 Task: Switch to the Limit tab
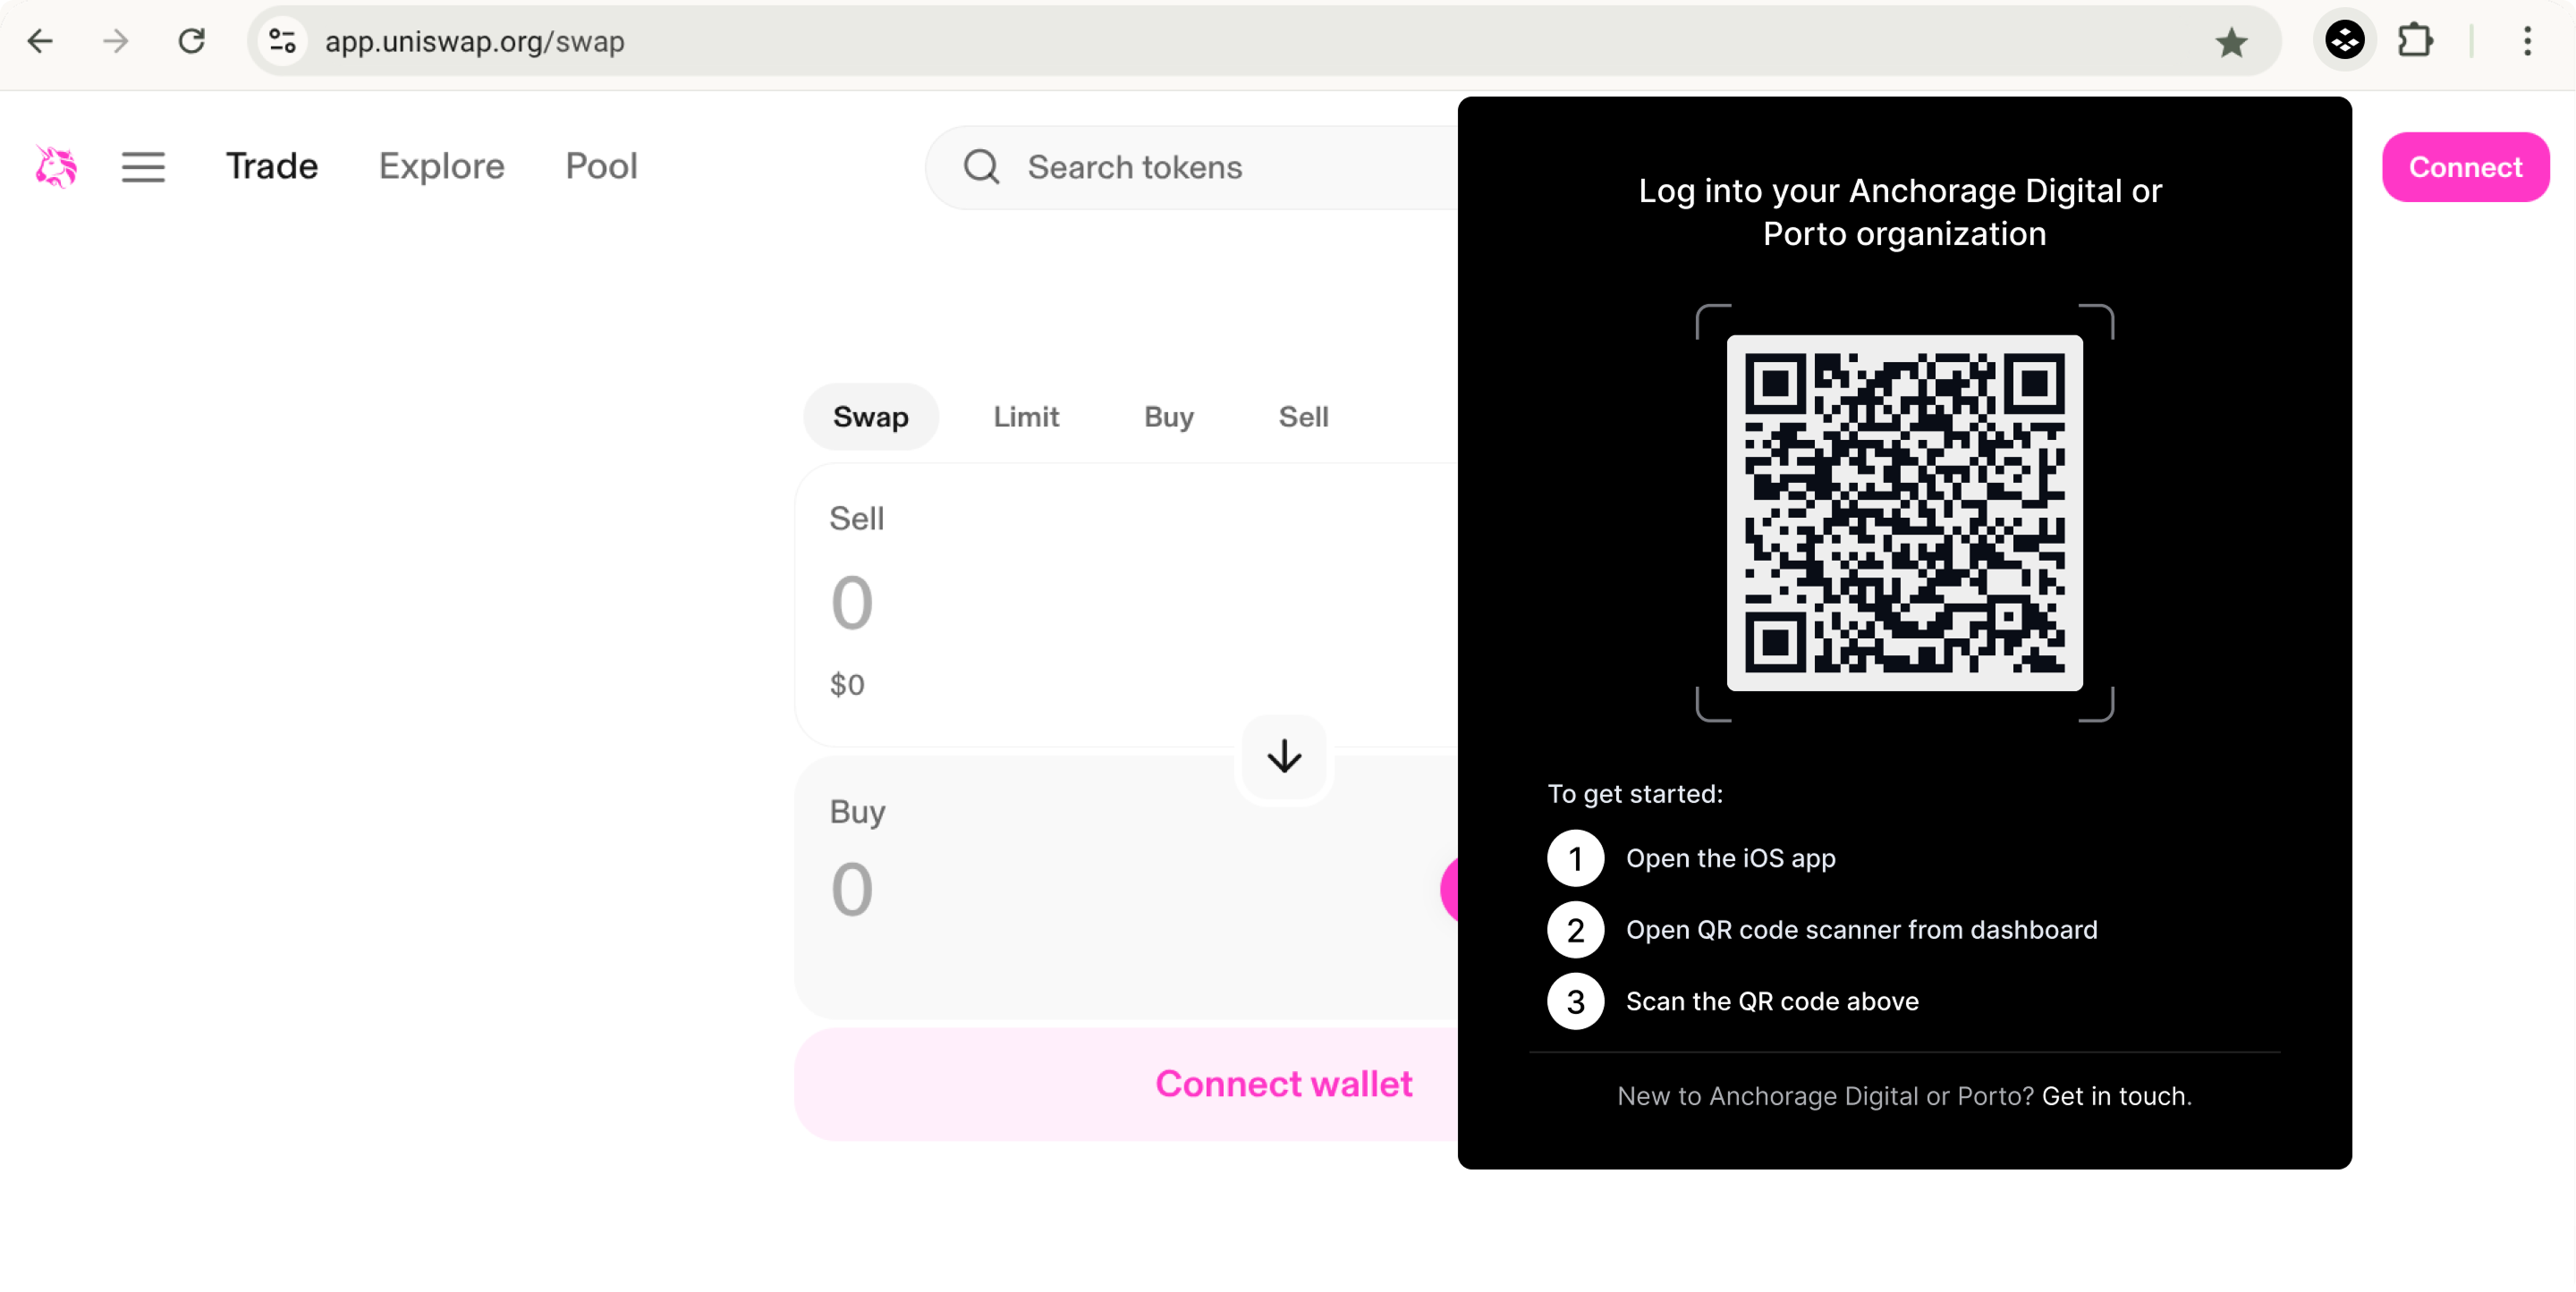click(x=1026, y=417)
